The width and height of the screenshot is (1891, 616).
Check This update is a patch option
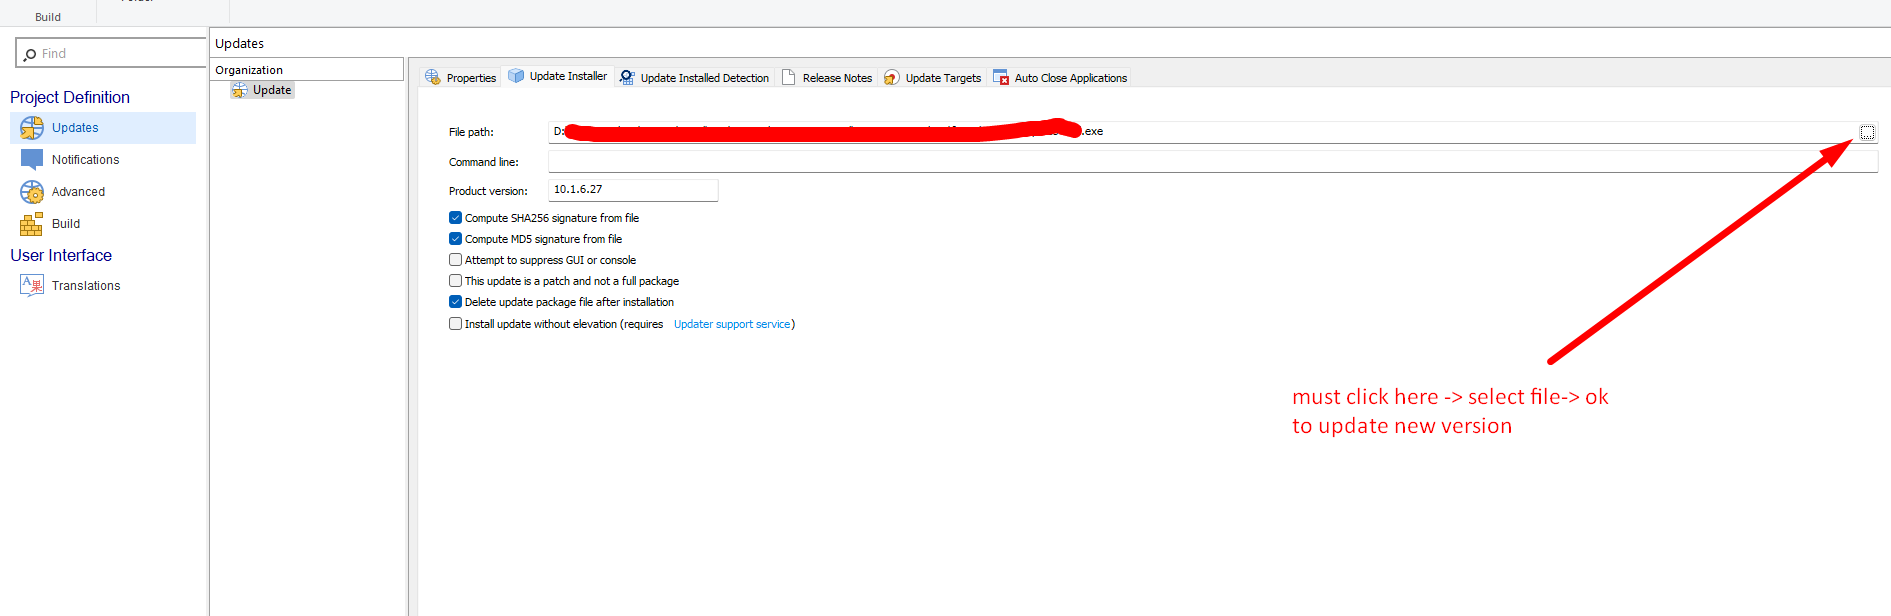[x=456, y=281]
